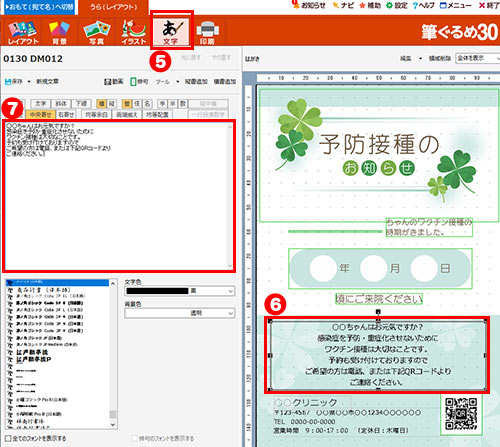Select the greeting text box on postcard
500x447 pixels.
(x=378, y=355)
